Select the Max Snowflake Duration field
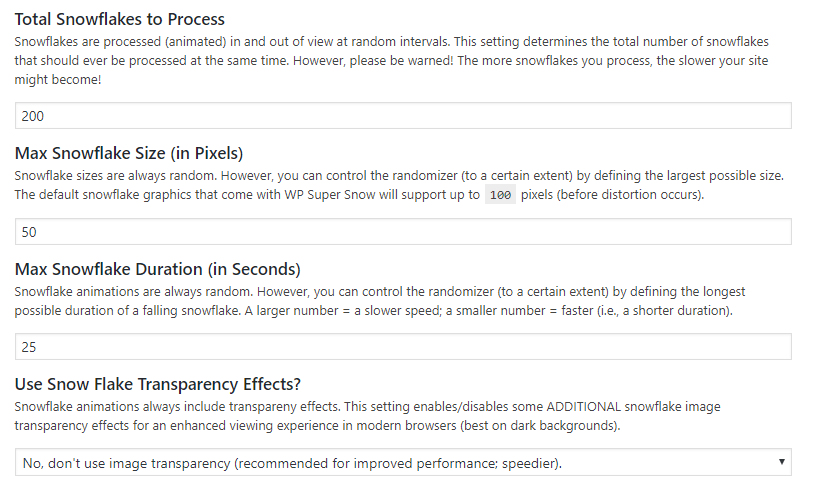 coord(403,347)
